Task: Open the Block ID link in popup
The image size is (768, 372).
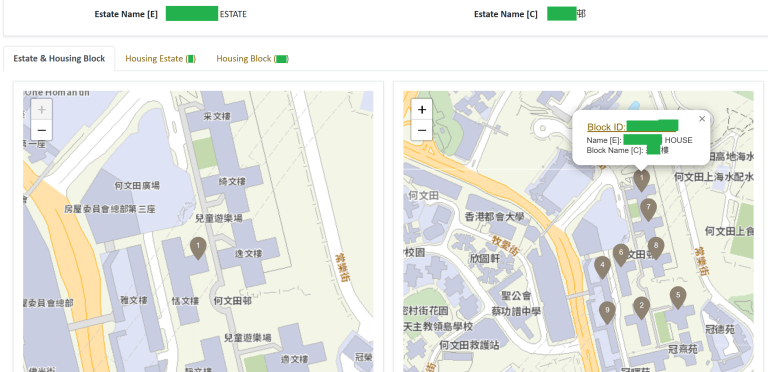Action: (632, 127)
